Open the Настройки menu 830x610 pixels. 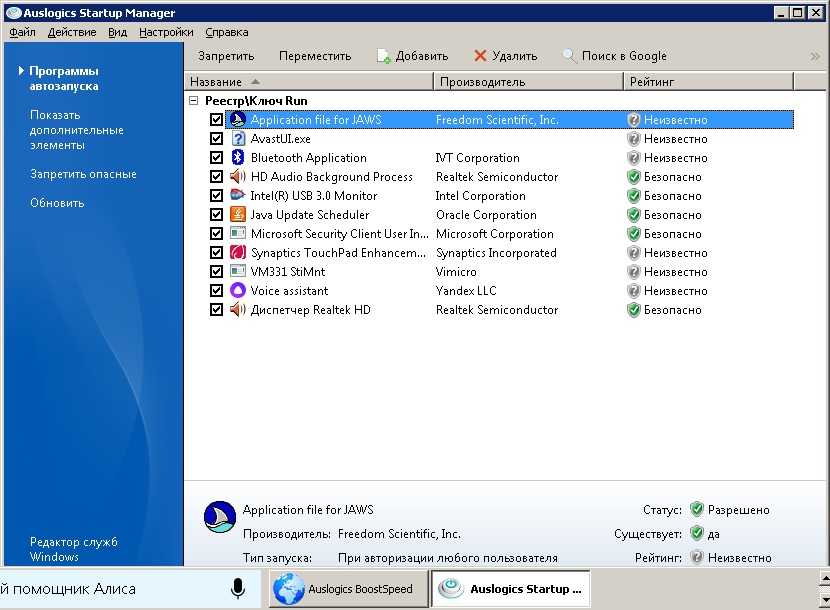(166, 32)
